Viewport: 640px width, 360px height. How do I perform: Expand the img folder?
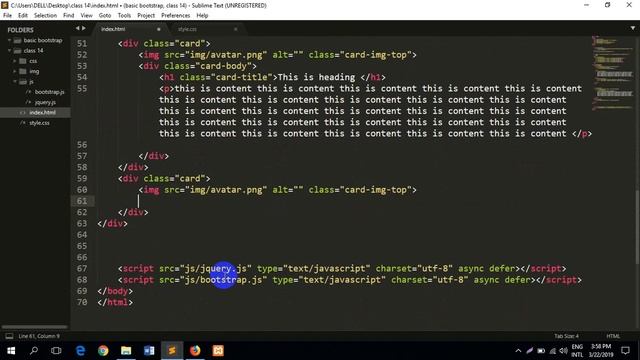pos(15,71)
